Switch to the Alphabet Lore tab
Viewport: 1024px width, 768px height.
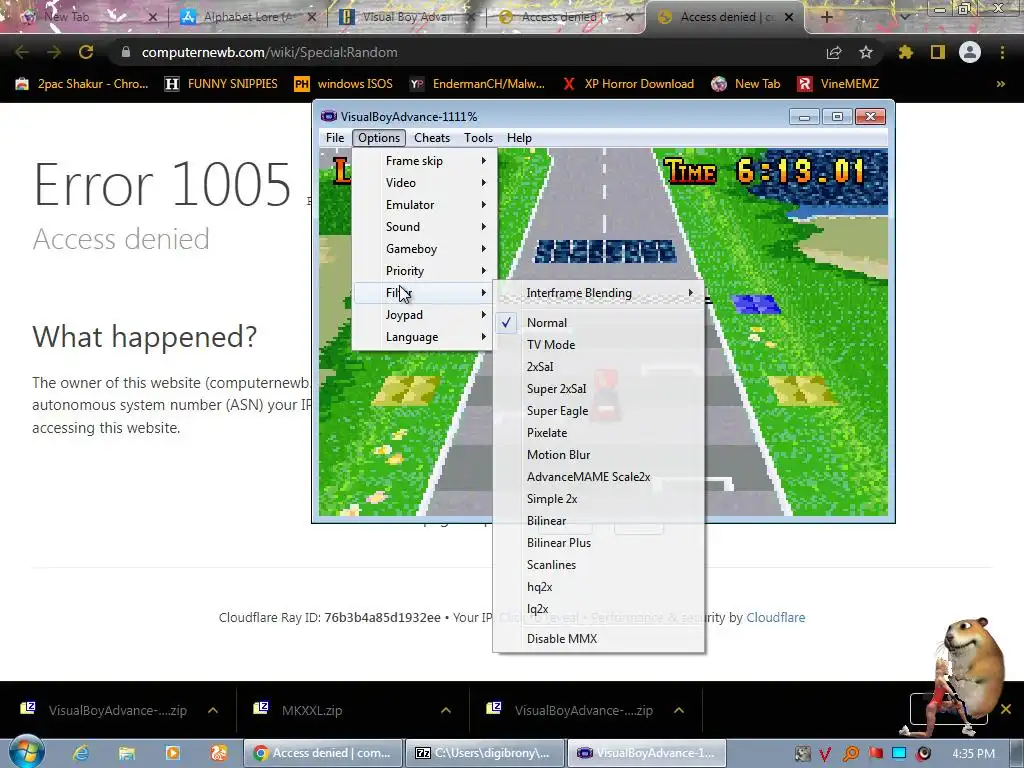click(247, 17)
